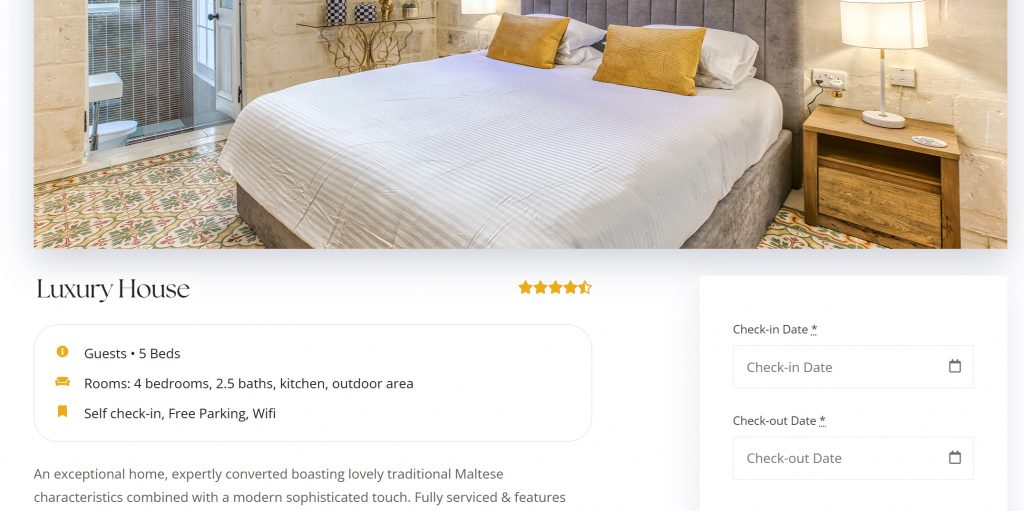Click the third star of the rating
This screenshot has height=511, width=1024.
tap(555, 288)
